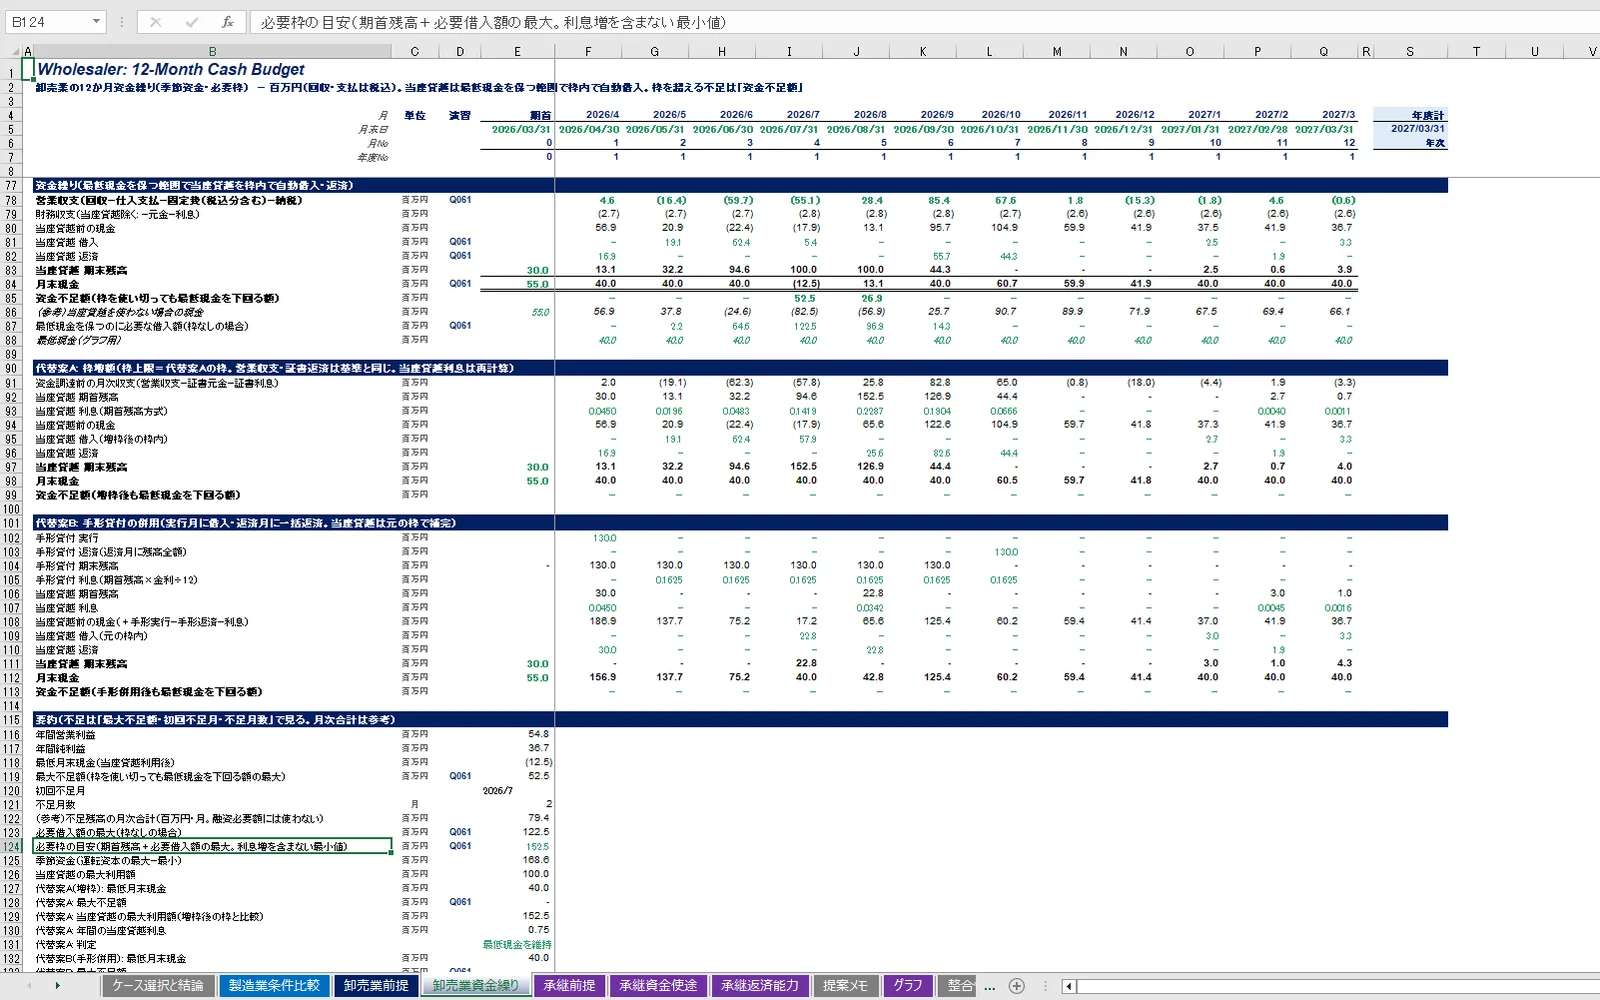Image resolution: width=1600 pixels, height=1000 pixels.
Task: Select column S header
Action: pos(1410,51)
